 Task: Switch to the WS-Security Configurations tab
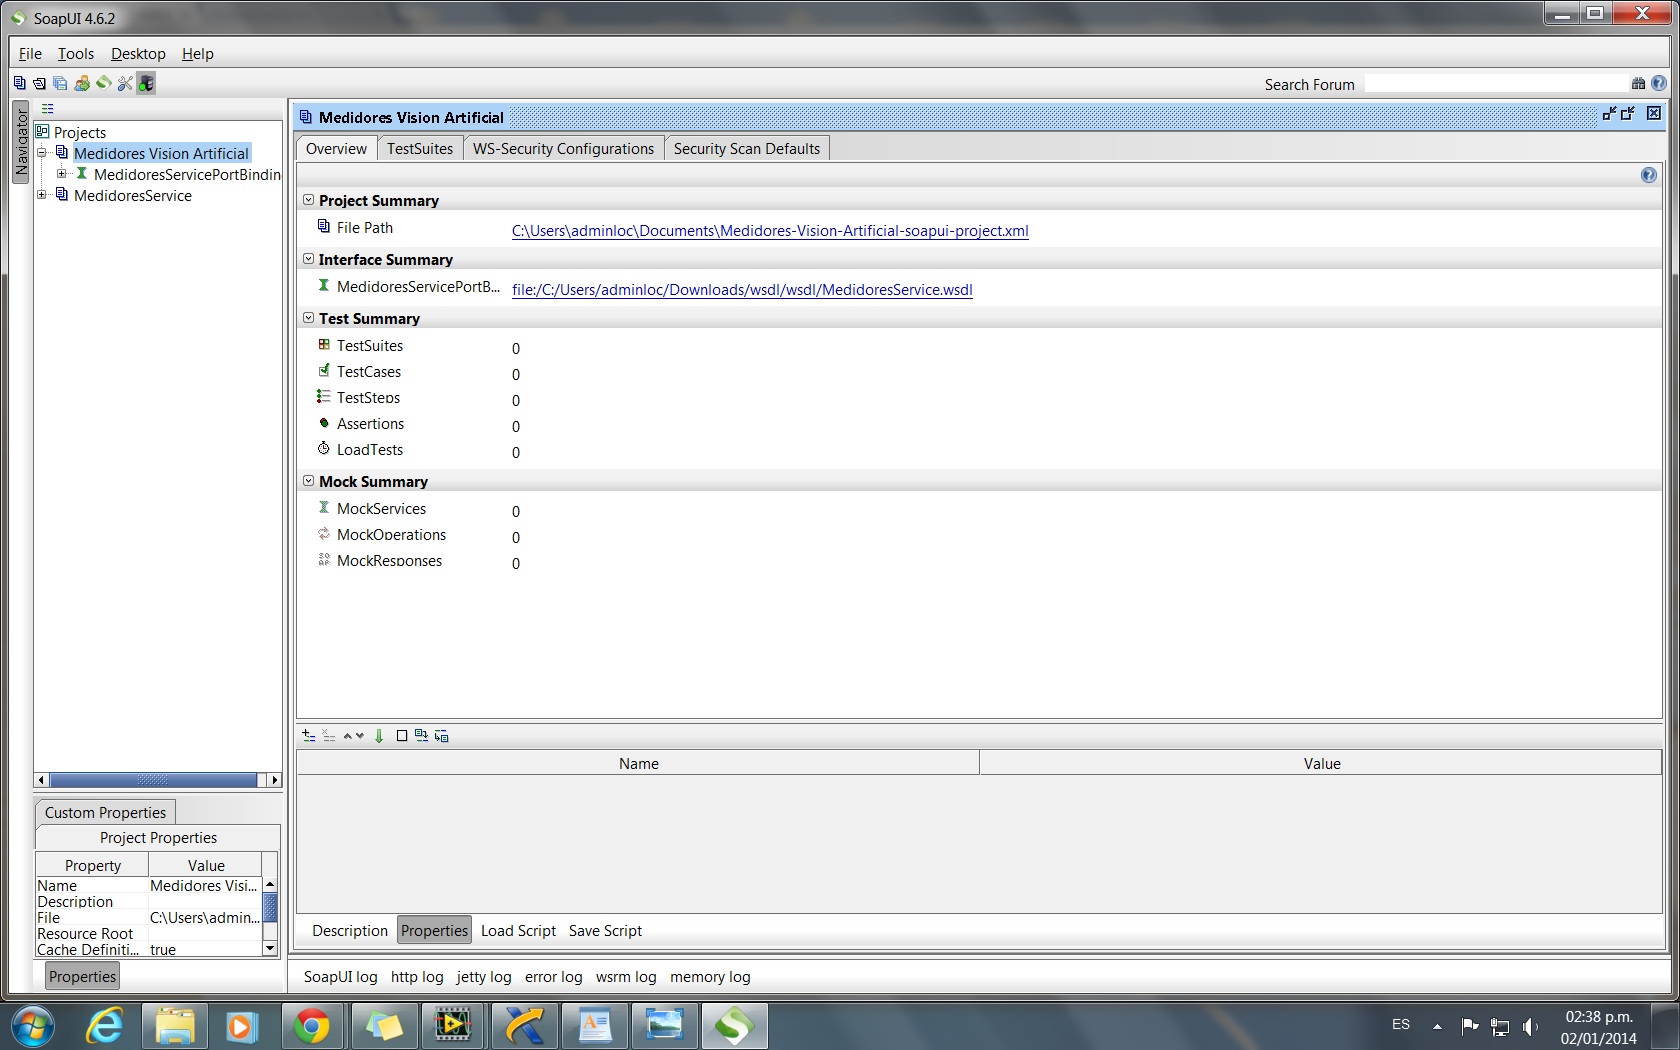click(x=563, y=148)
